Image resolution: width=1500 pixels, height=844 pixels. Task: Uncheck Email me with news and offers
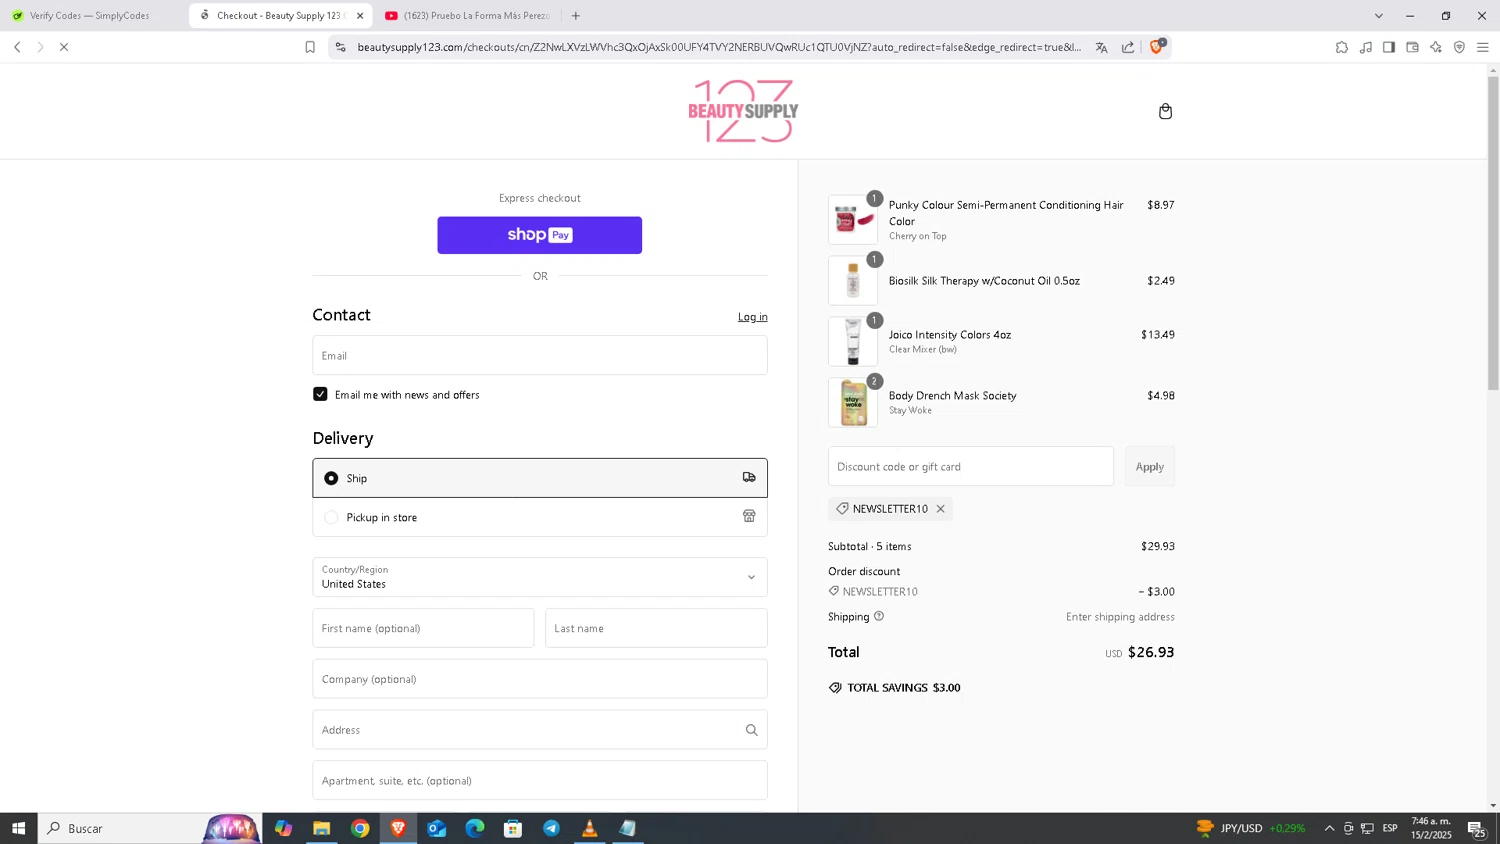coord(320,394)
